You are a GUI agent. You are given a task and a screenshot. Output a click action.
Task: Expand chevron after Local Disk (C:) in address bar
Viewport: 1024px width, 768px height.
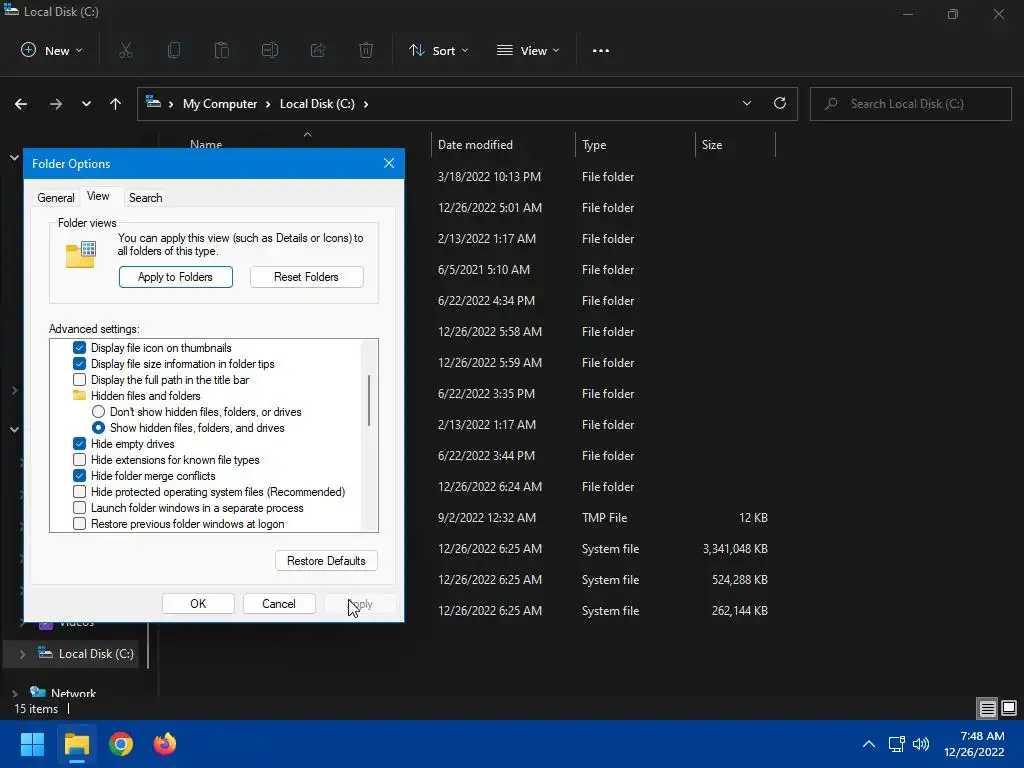[x=366, y=104]
